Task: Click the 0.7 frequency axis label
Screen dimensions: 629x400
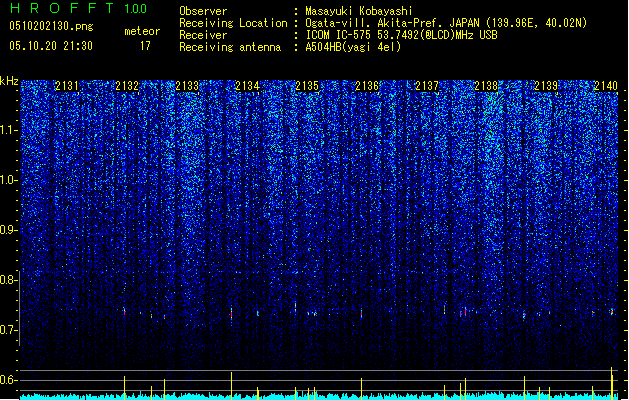Action: coord(9,330)
